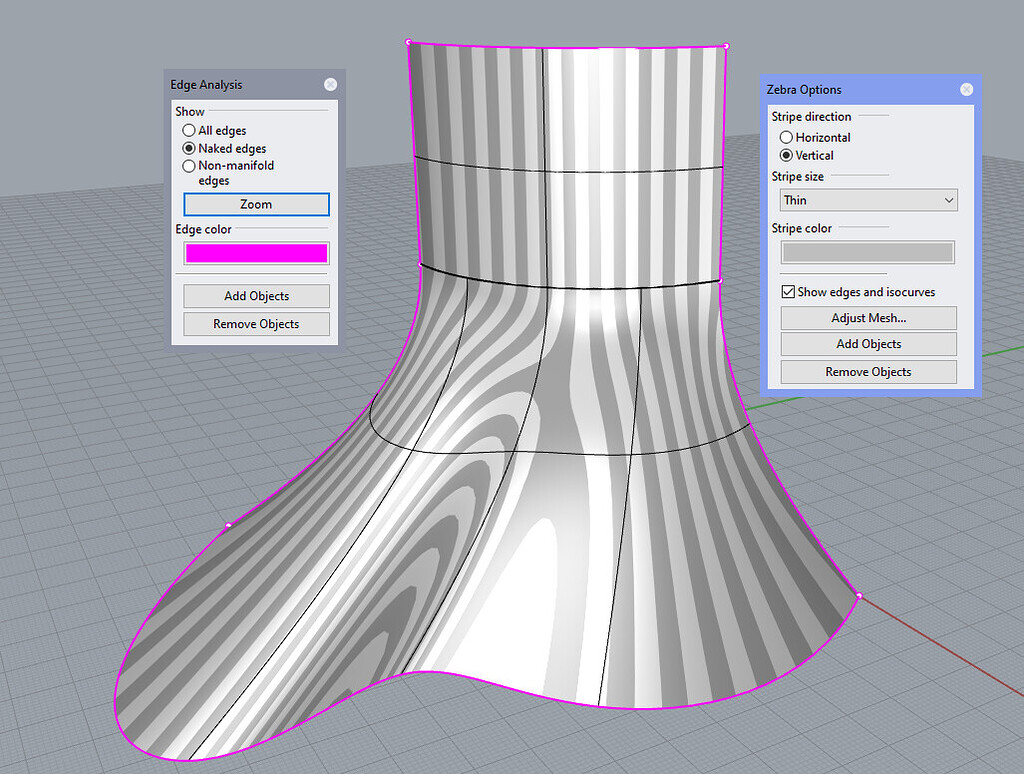Set stripe direction to Horizontal

tap(787, 137)
